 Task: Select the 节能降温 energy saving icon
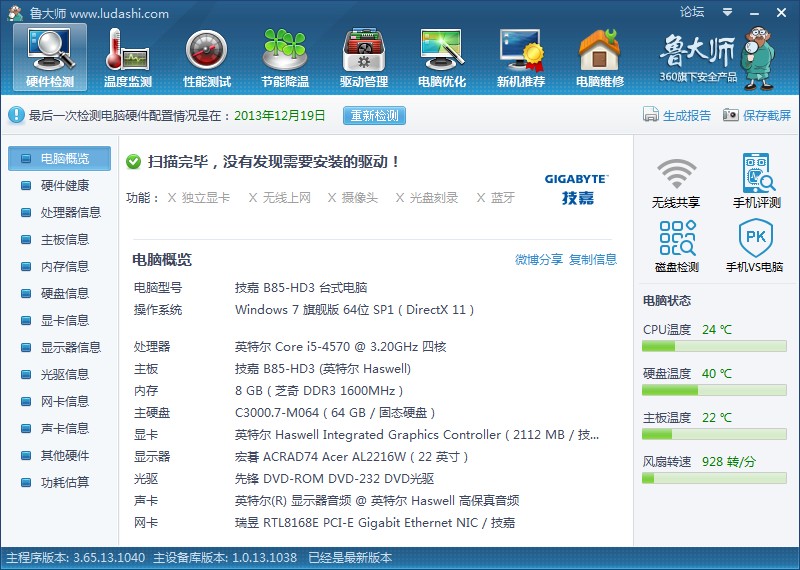point(285,56)
